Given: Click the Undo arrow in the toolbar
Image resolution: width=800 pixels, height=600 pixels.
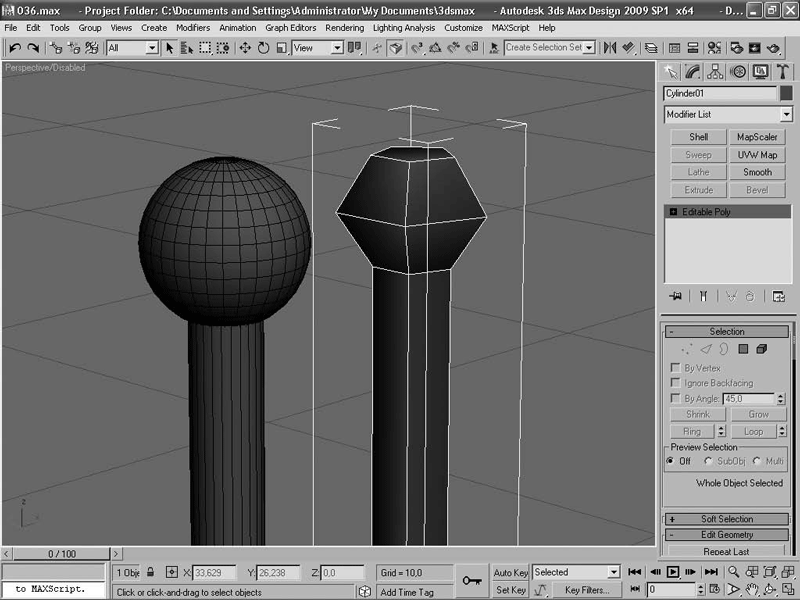Looking at the screenshot, I should click(x=14, y=47).
